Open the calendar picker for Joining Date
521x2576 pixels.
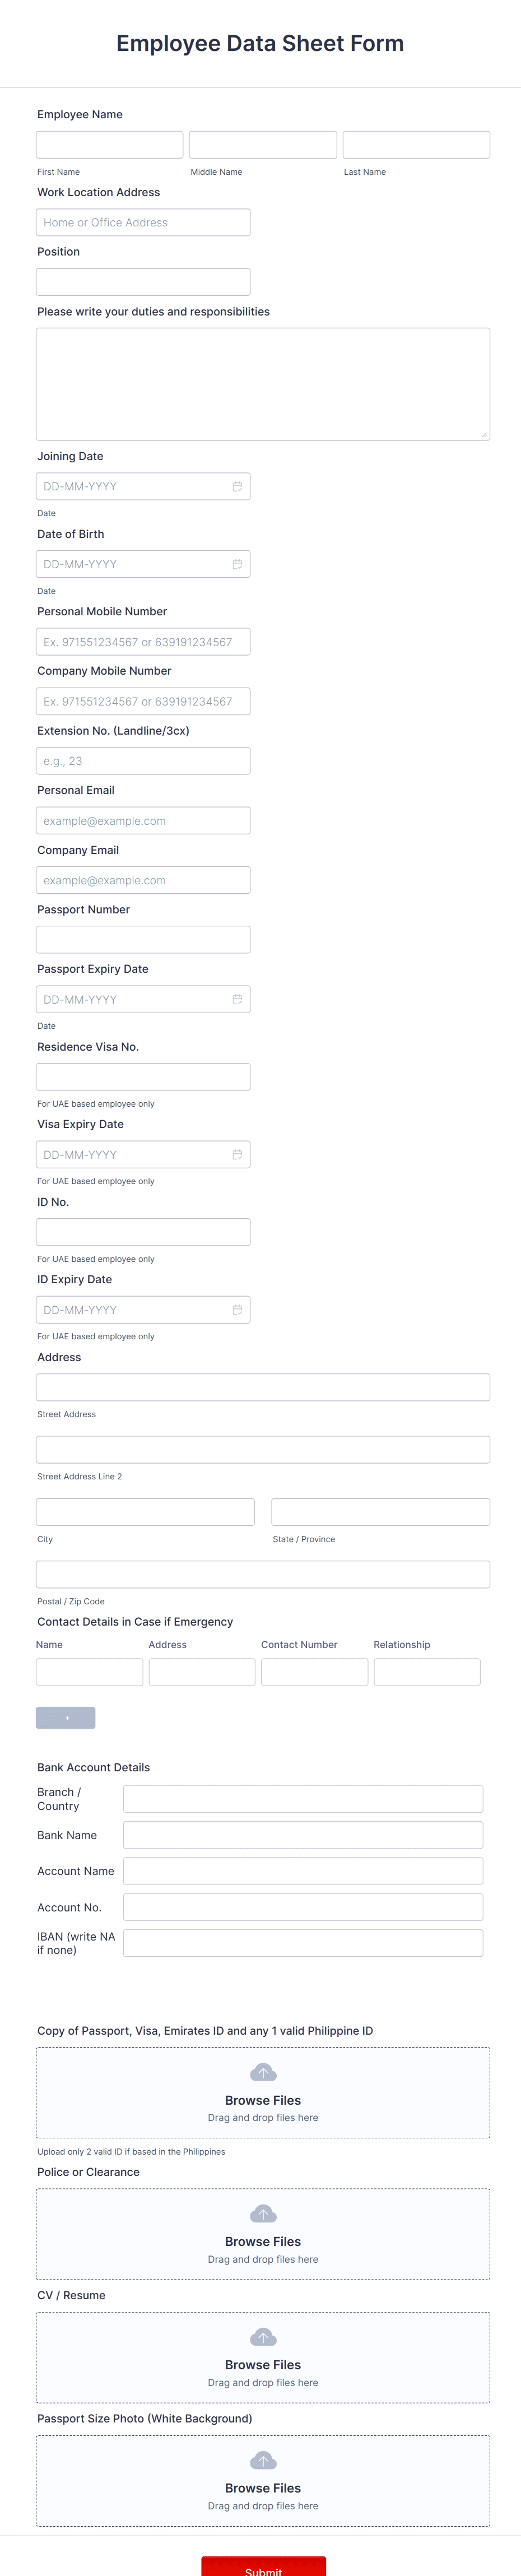238,486
